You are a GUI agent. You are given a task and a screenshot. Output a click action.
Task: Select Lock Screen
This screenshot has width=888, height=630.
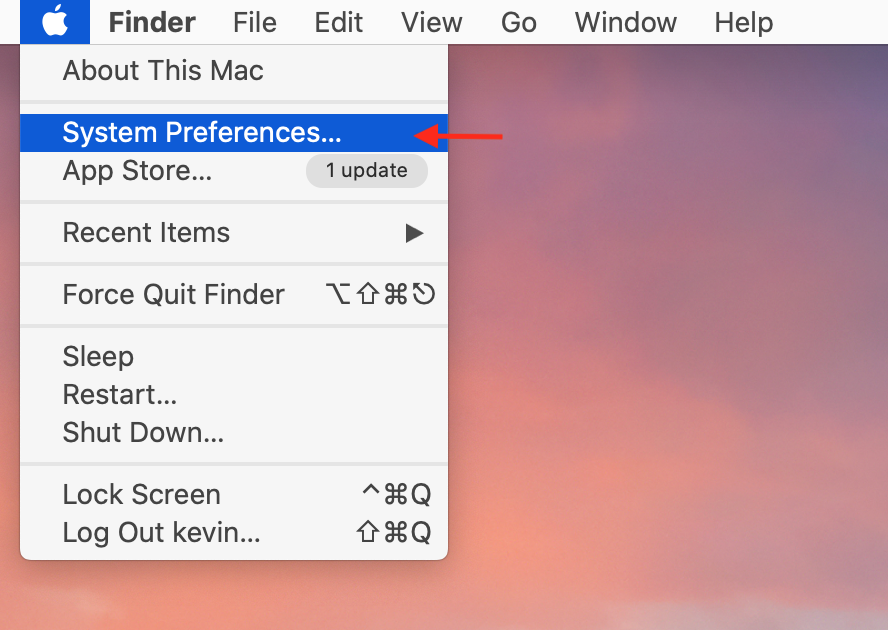tap(141, 495)
